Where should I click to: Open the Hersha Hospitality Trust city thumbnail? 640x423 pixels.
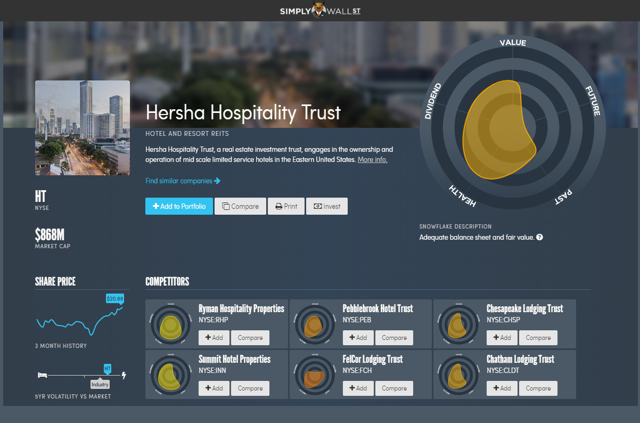82,128
